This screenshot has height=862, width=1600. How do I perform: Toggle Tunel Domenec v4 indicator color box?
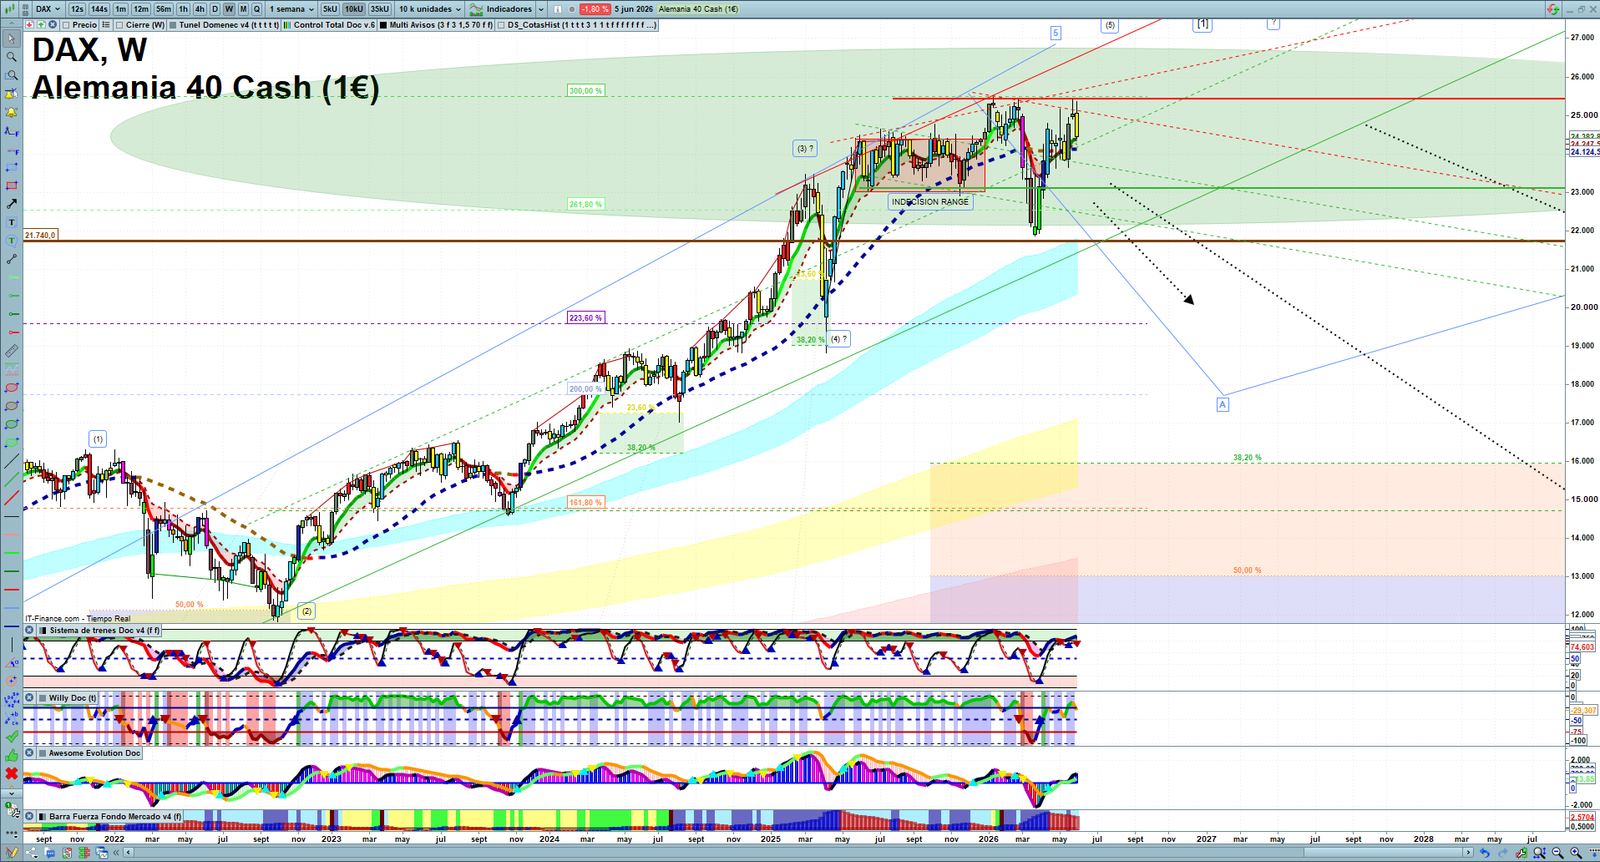[x=173, y=25]
